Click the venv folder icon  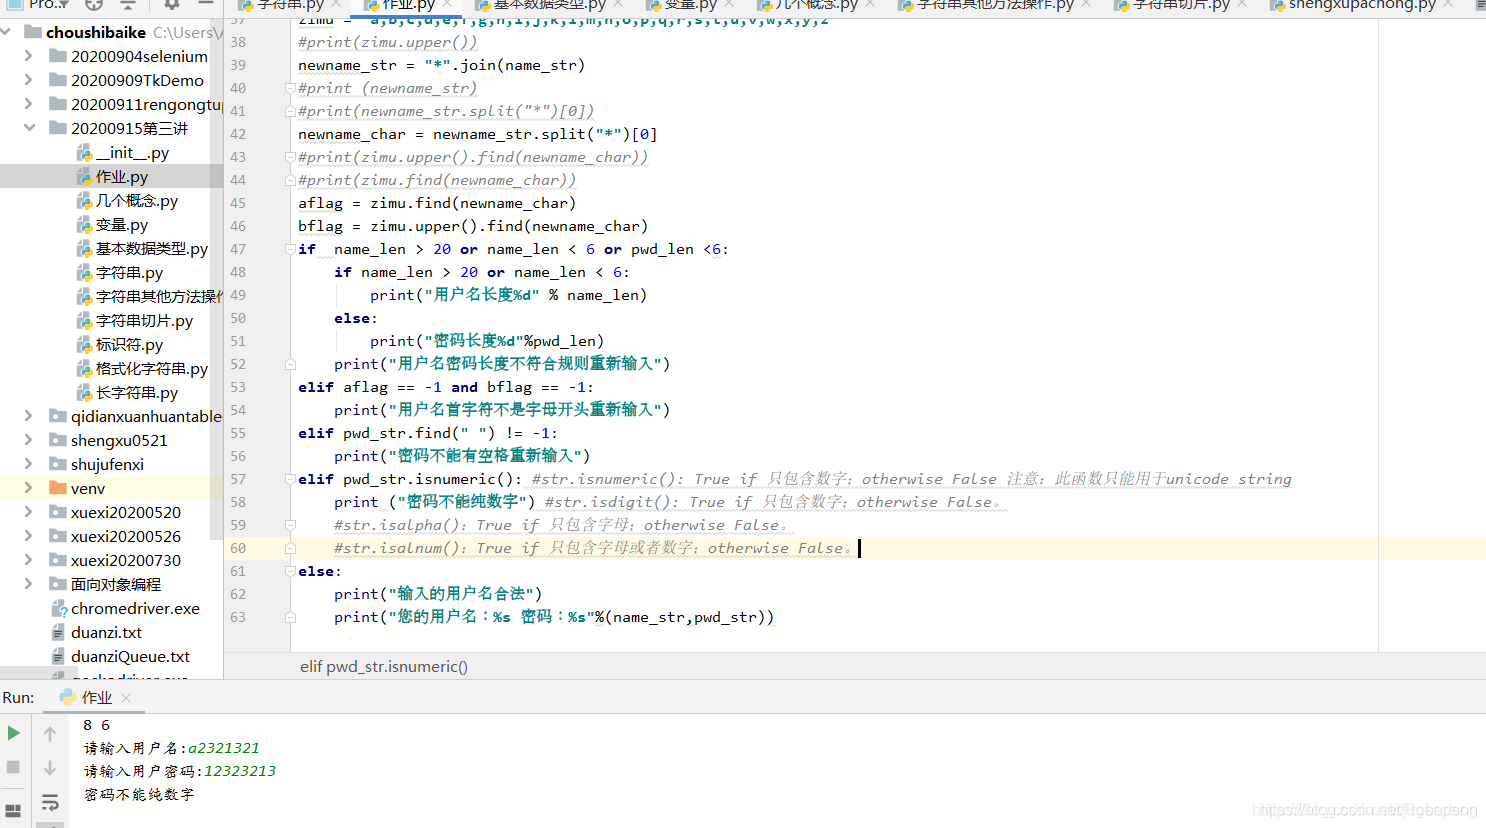(58, 488)
